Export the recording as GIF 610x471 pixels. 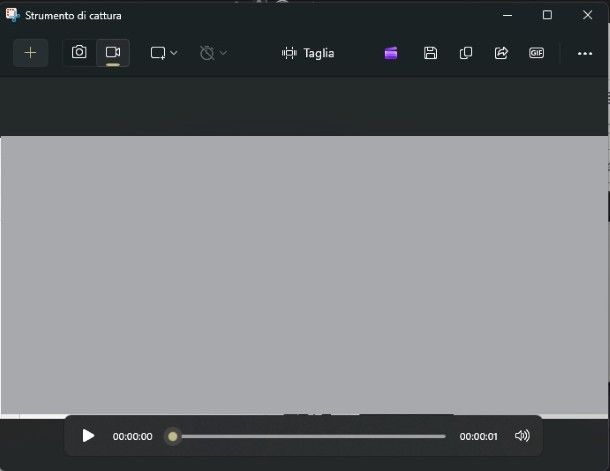click(x=536, y=53)
